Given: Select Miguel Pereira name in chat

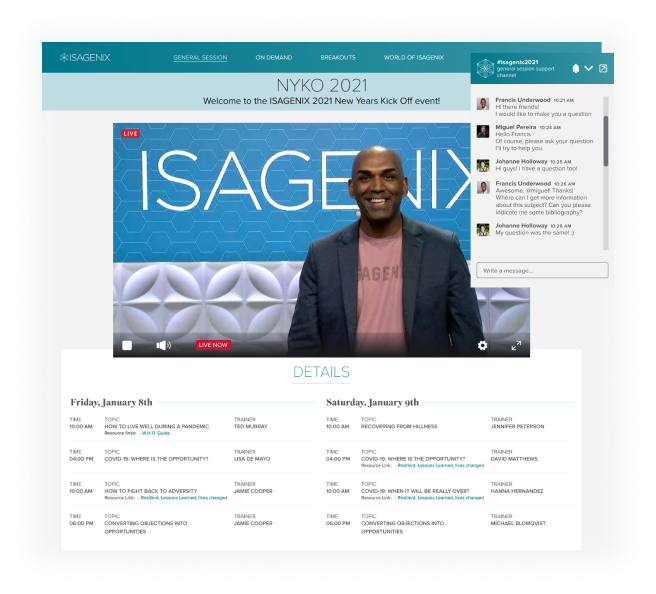Looking at the screenshot, I should click(515, 127).
